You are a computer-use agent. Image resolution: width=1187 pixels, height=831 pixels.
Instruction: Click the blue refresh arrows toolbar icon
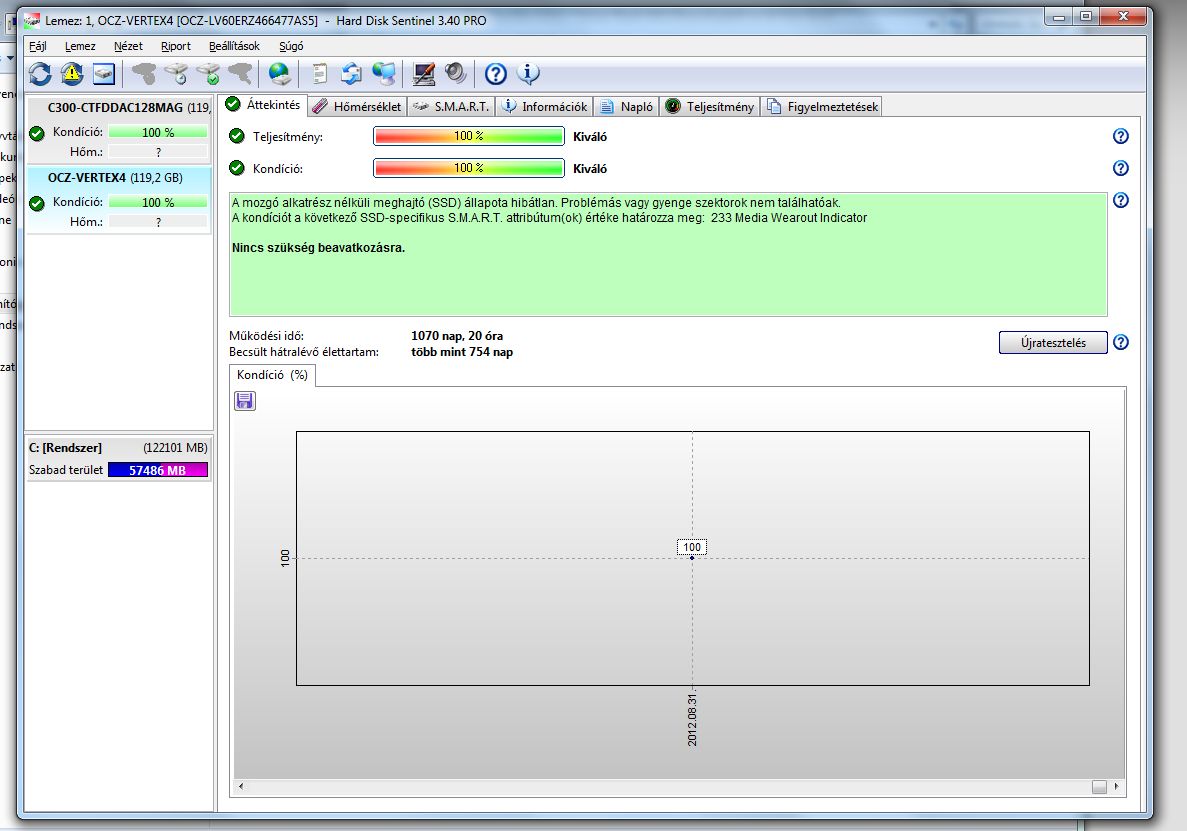pos(39,73)
